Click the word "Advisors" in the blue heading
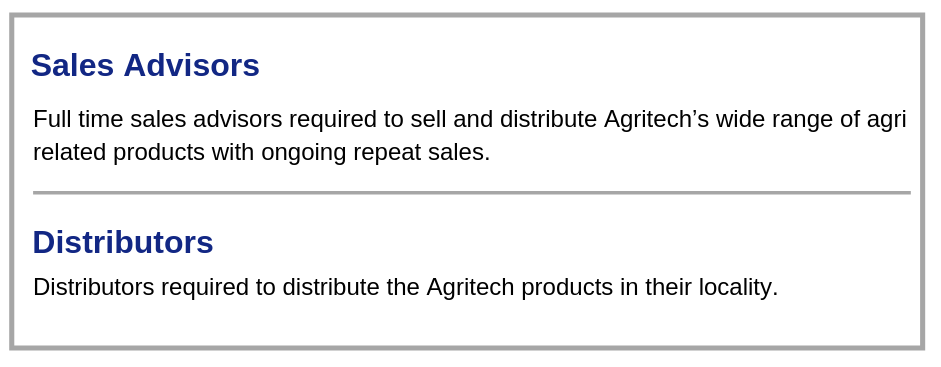This screenshot has height=367, width=941. (x=191, y=65)
